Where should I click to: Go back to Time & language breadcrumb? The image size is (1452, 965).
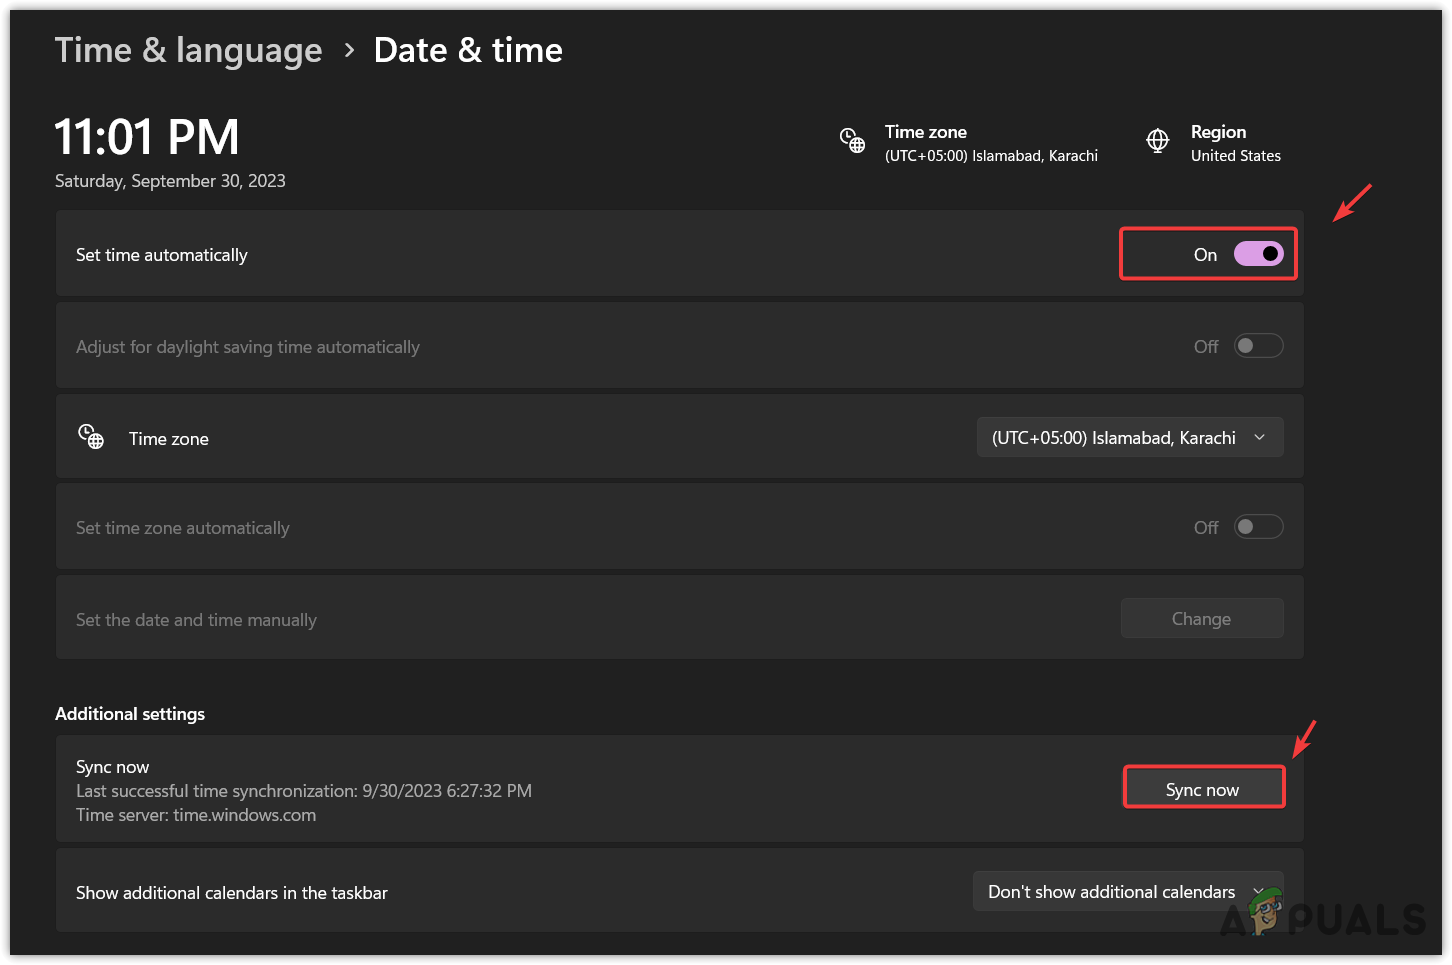tap(188, 50)
